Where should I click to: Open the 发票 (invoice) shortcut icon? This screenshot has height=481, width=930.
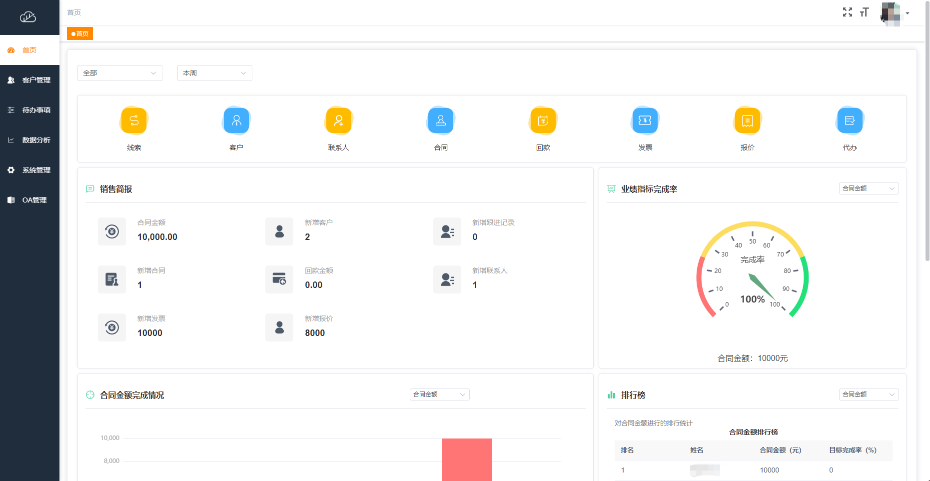(x=645, y=120)
